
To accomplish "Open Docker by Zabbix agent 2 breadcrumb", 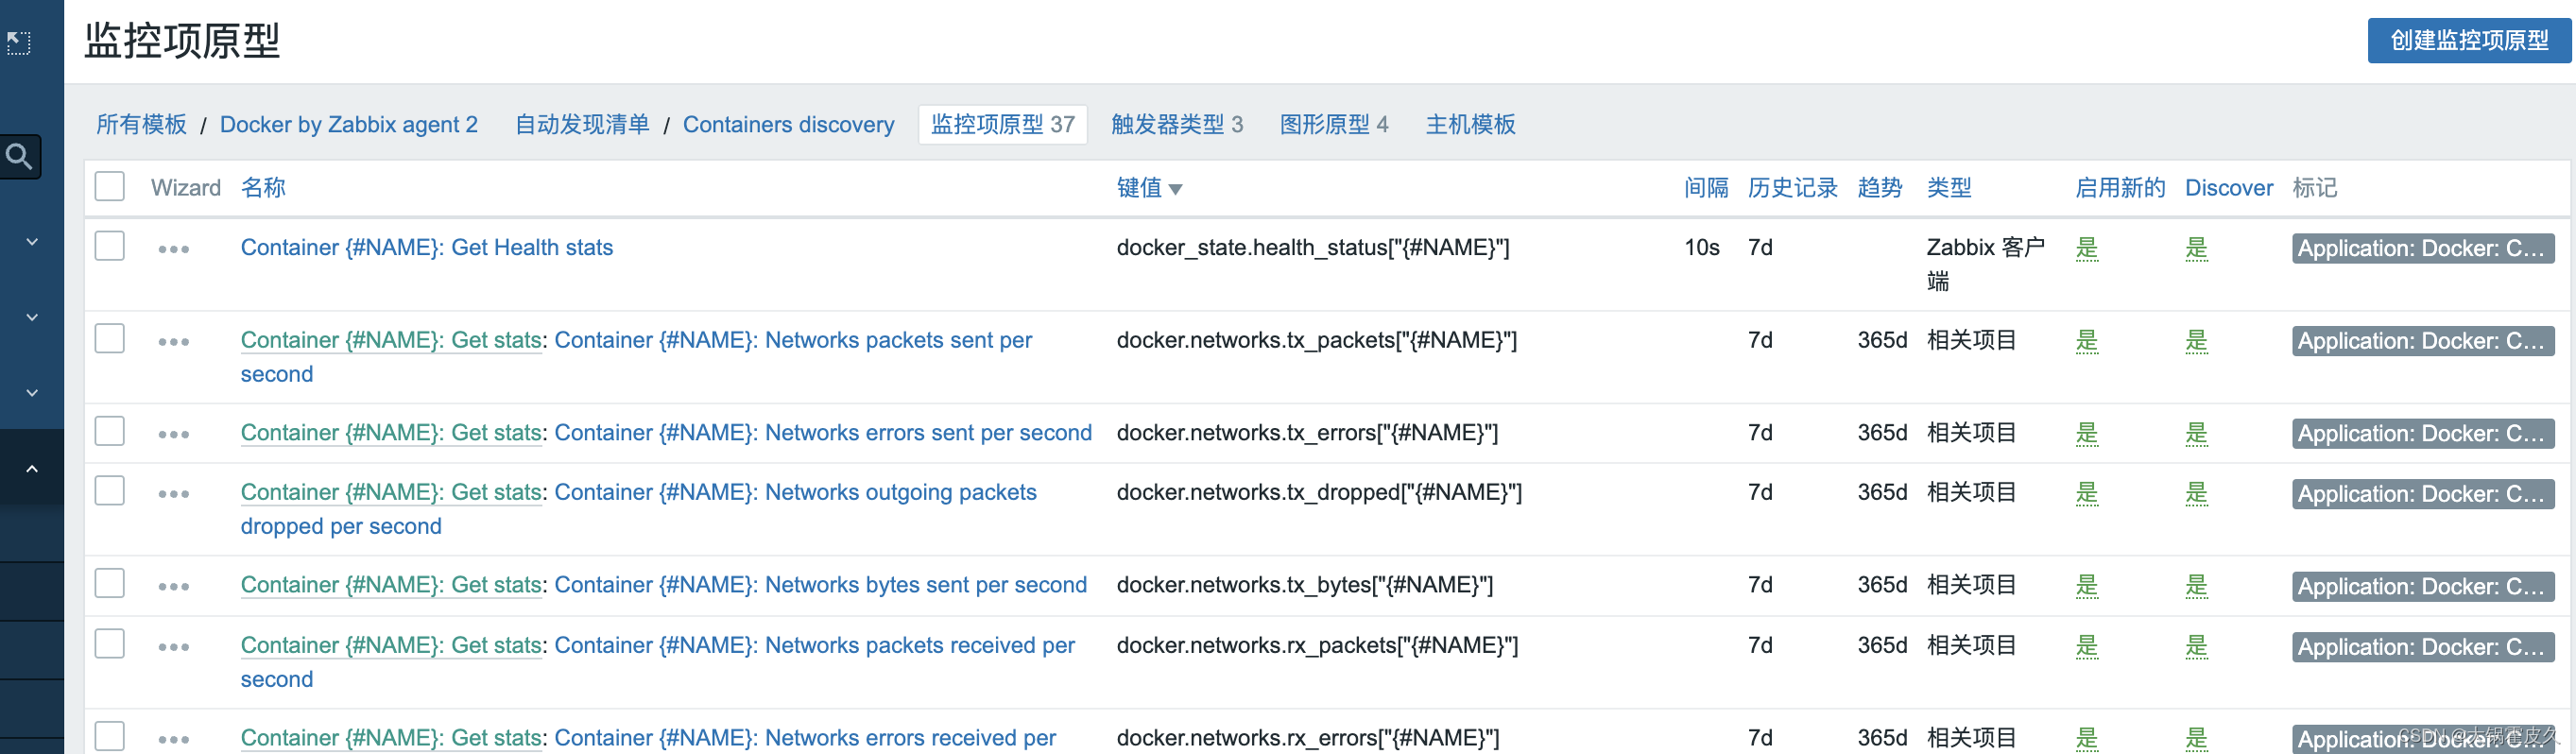I will tap(349, 125).
